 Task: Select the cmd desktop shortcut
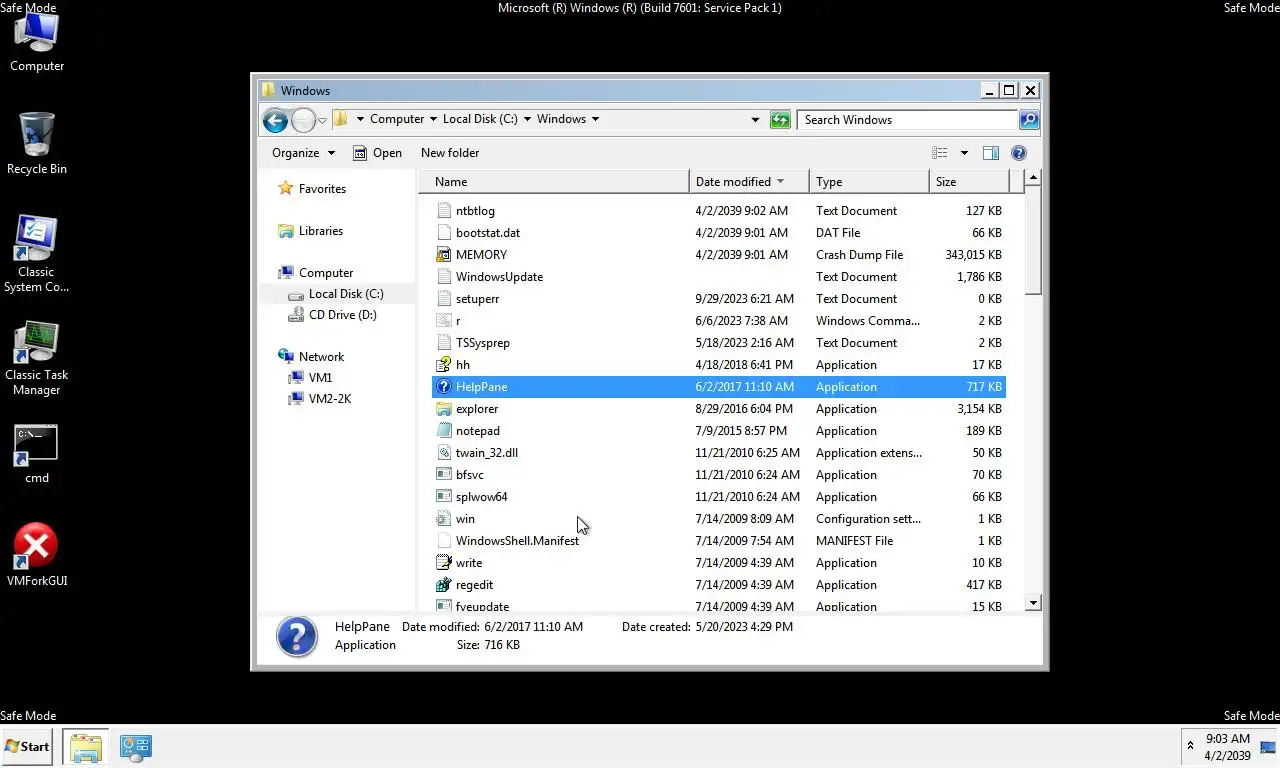pyautogui.click(x=37, y=455)
